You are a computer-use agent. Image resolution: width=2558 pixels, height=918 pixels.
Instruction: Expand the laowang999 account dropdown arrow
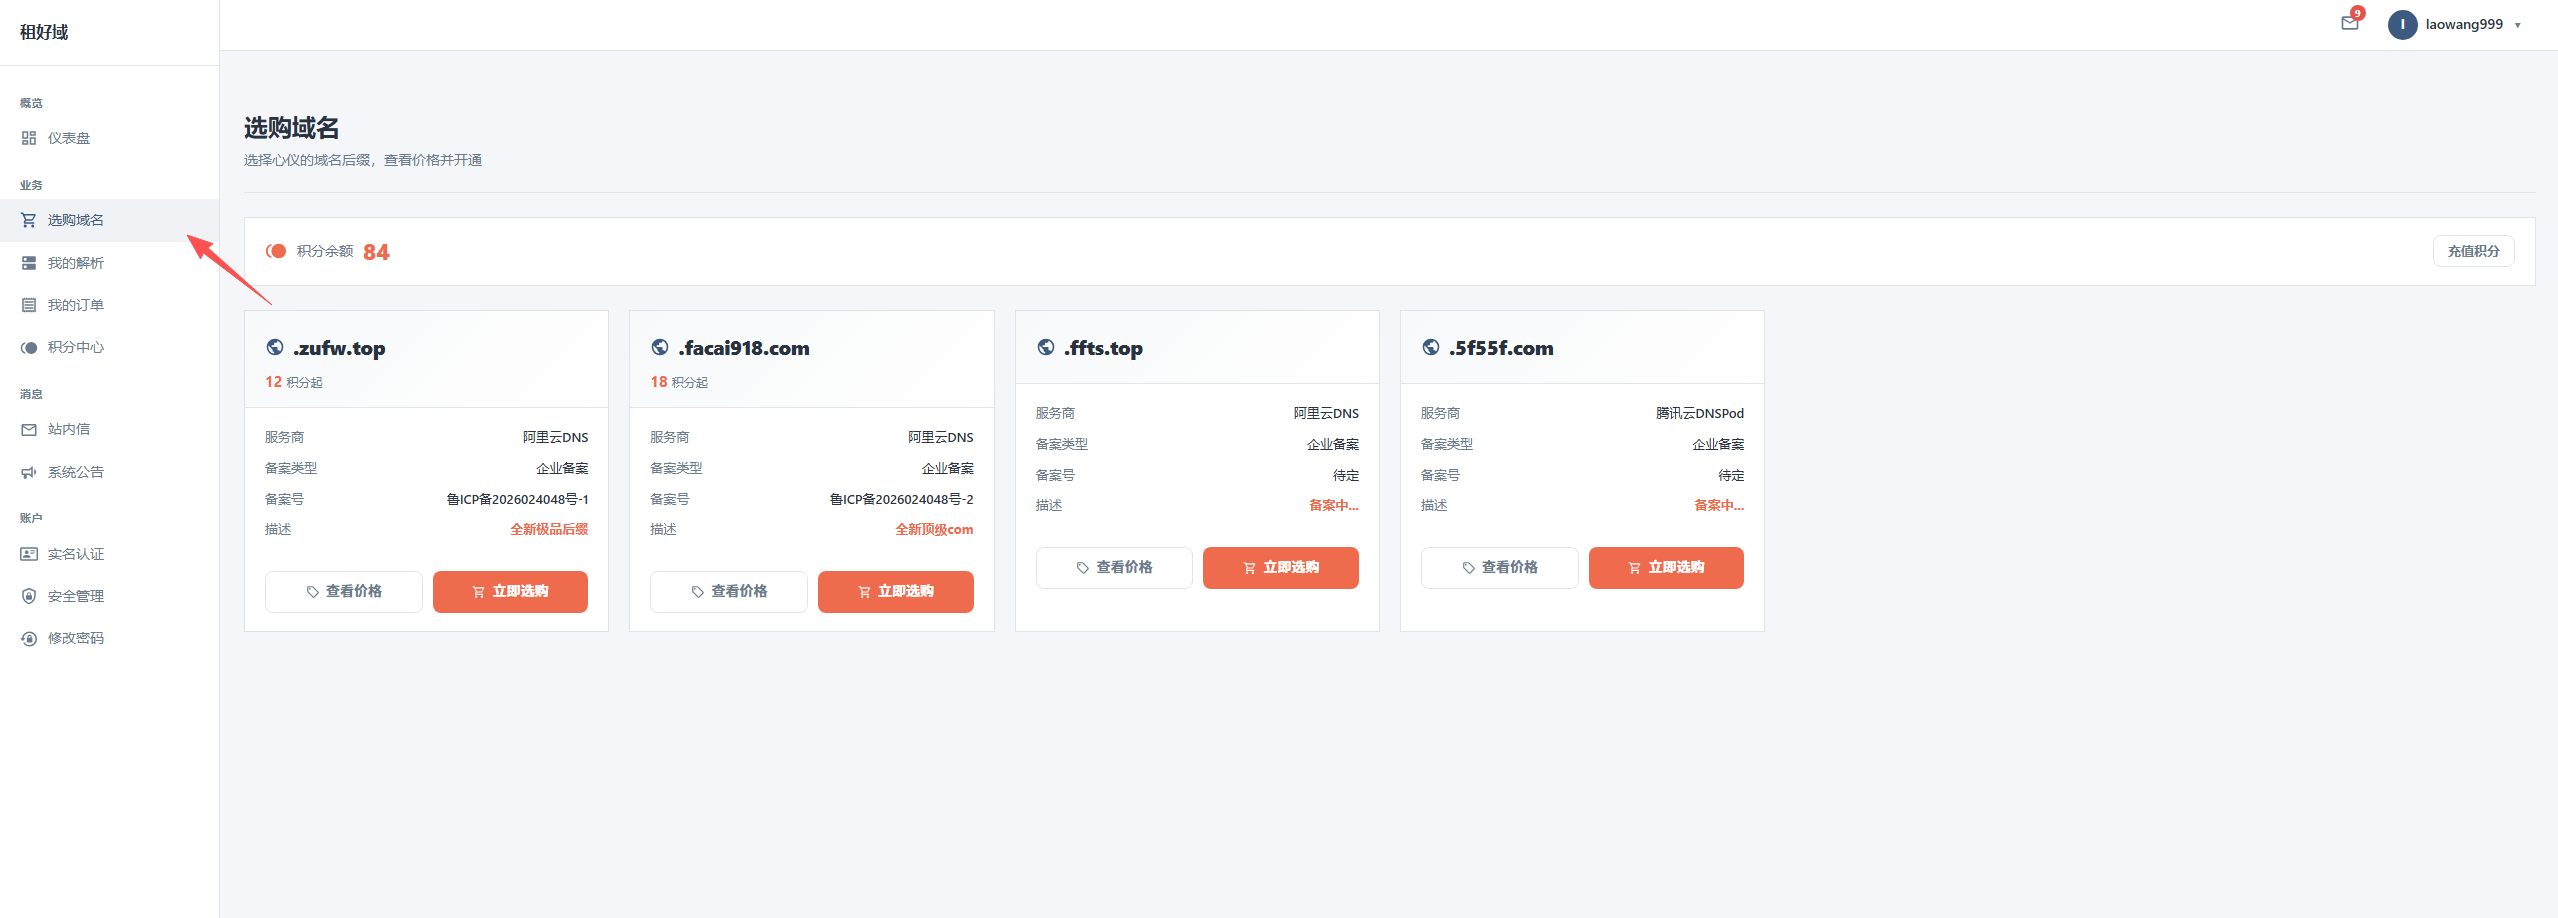(2517, 25)
